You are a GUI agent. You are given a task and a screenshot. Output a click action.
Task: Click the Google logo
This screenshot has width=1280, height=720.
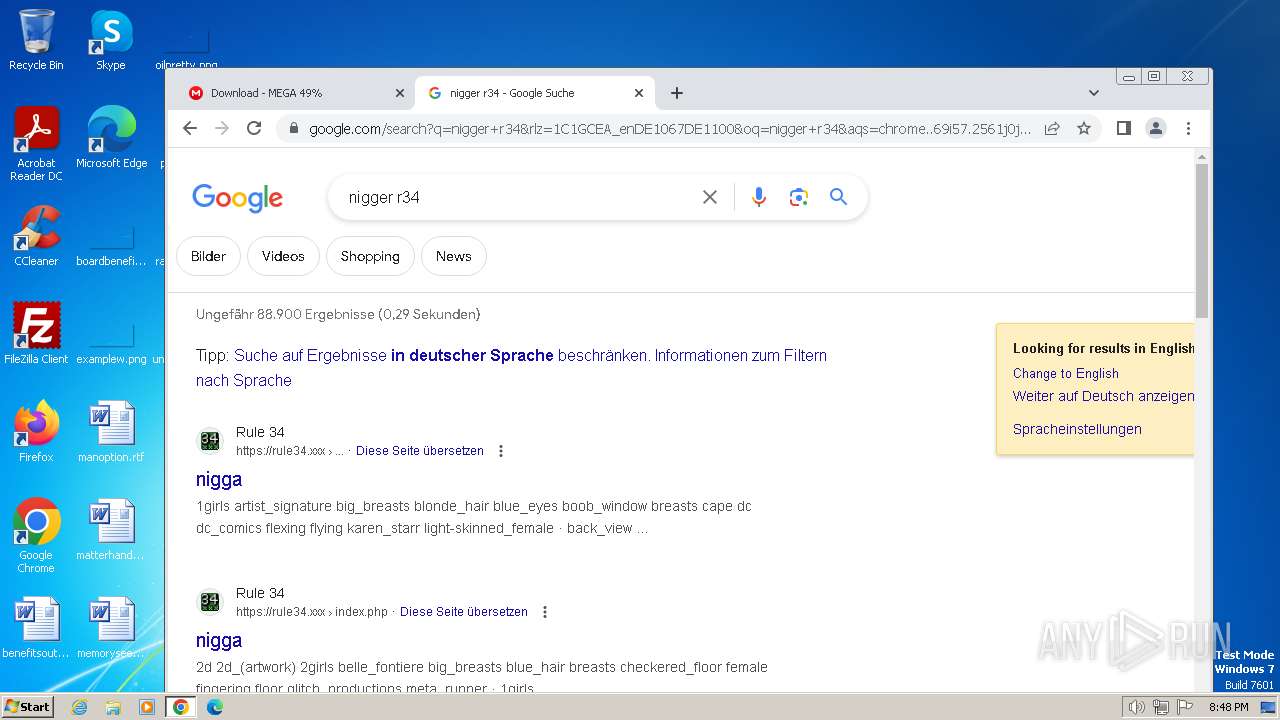click(x=238, y=198)
